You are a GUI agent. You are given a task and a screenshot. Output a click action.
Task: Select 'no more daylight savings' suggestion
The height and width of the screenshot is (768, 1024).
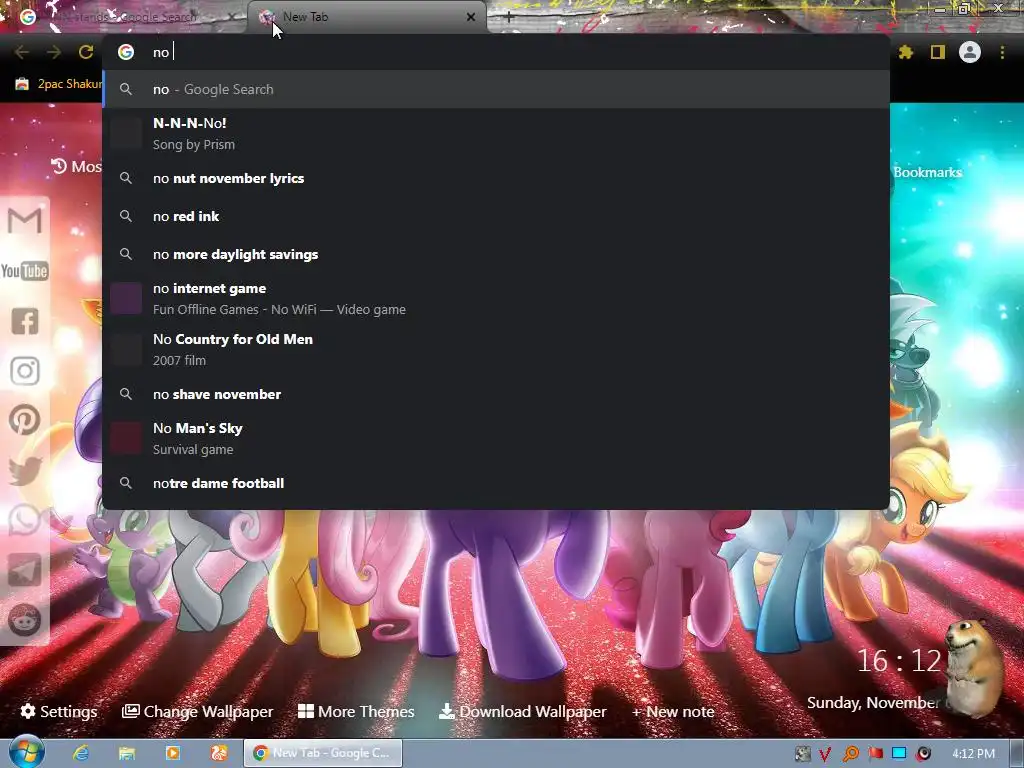[496, 254]
